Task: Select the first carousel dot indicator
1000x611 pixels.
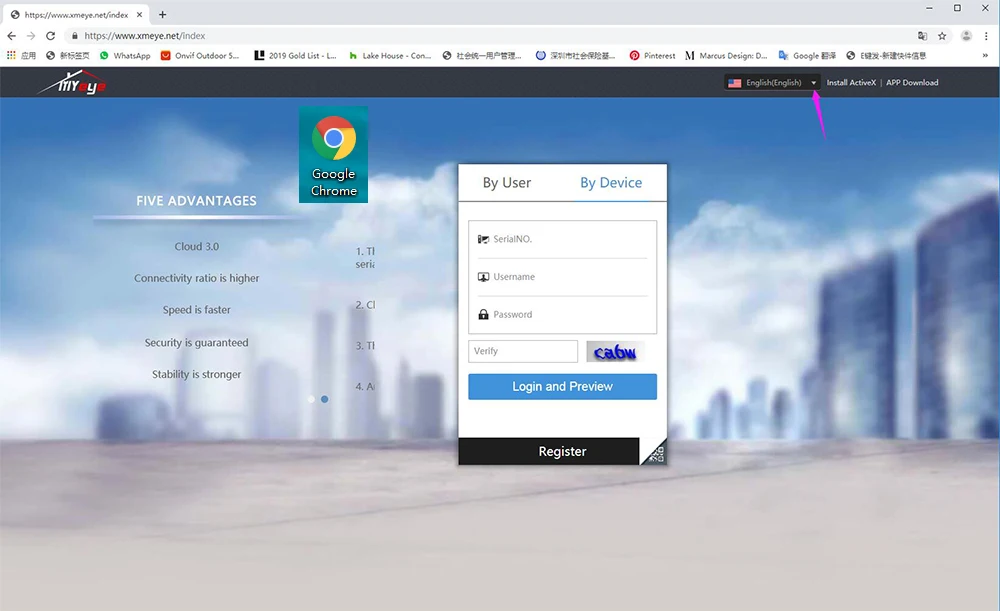Action: coord(311,399)
